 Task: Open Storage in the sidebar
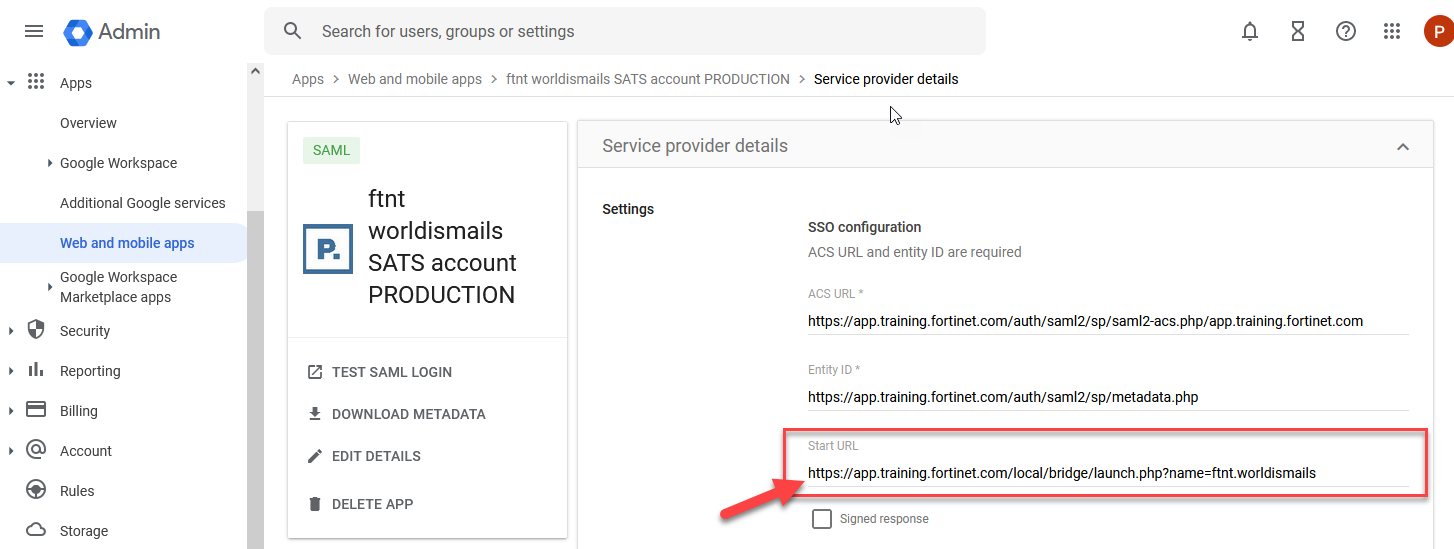(84, 531)
